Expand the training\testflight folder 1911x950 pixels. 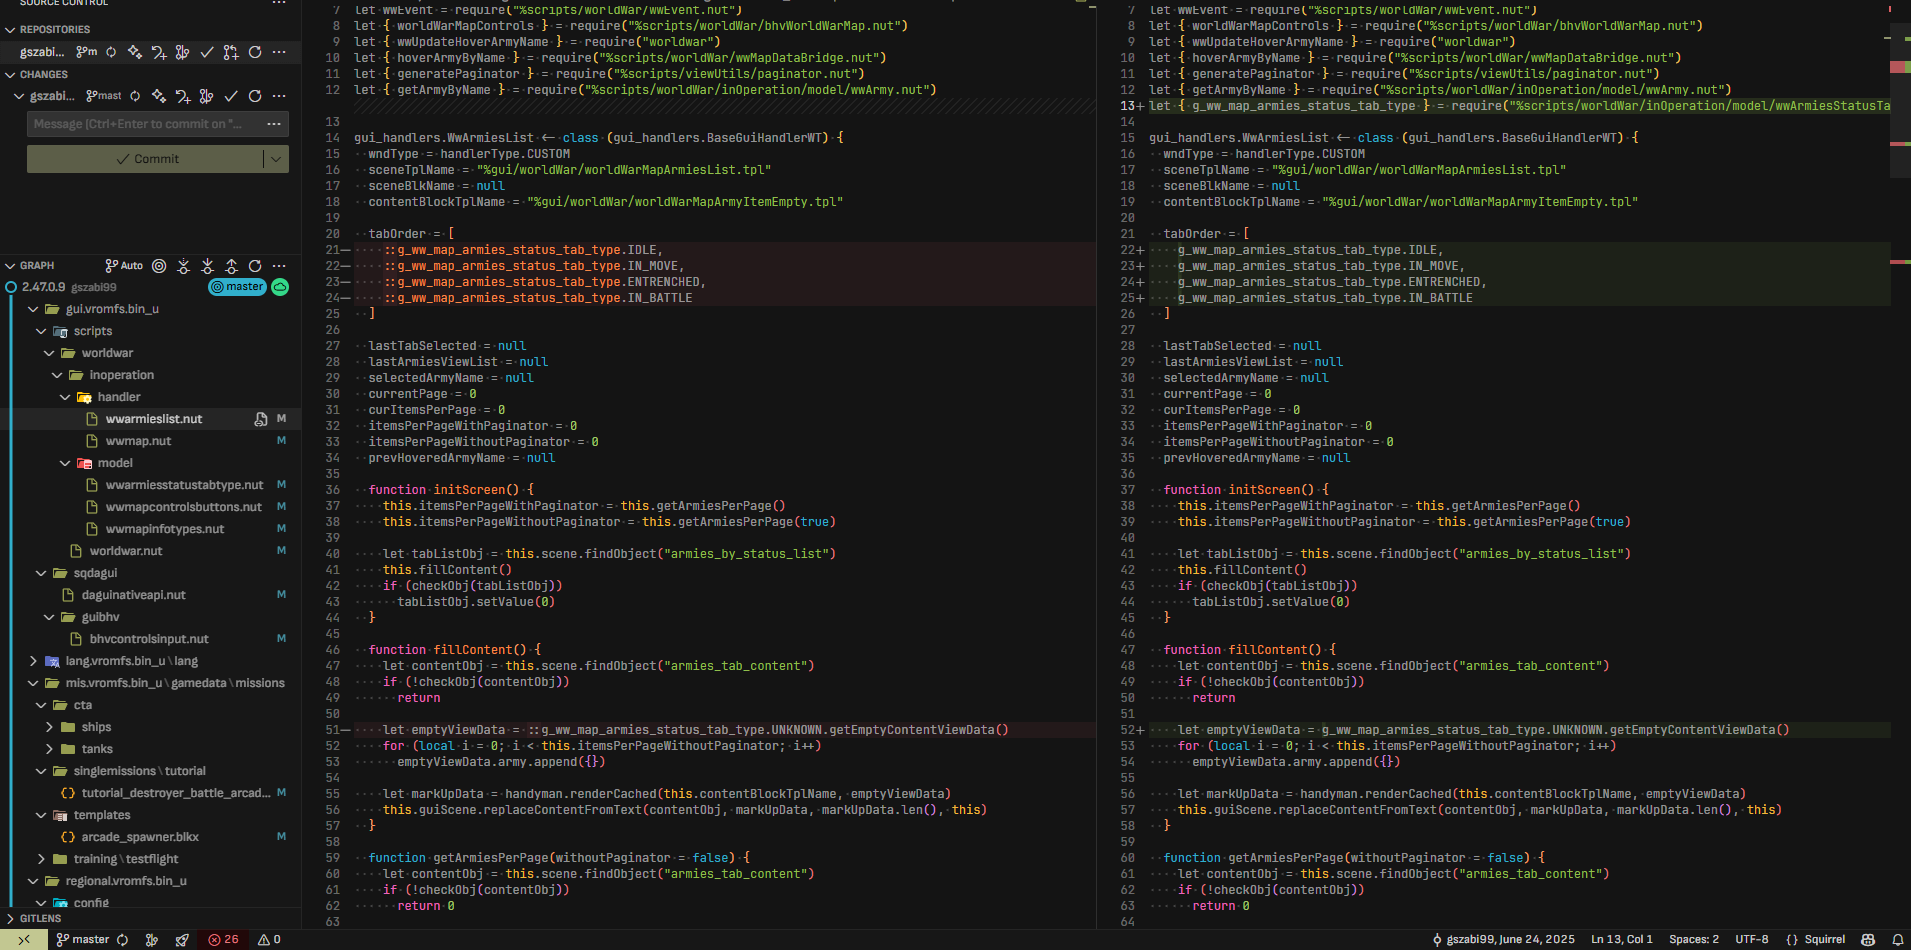click(42, 859)
